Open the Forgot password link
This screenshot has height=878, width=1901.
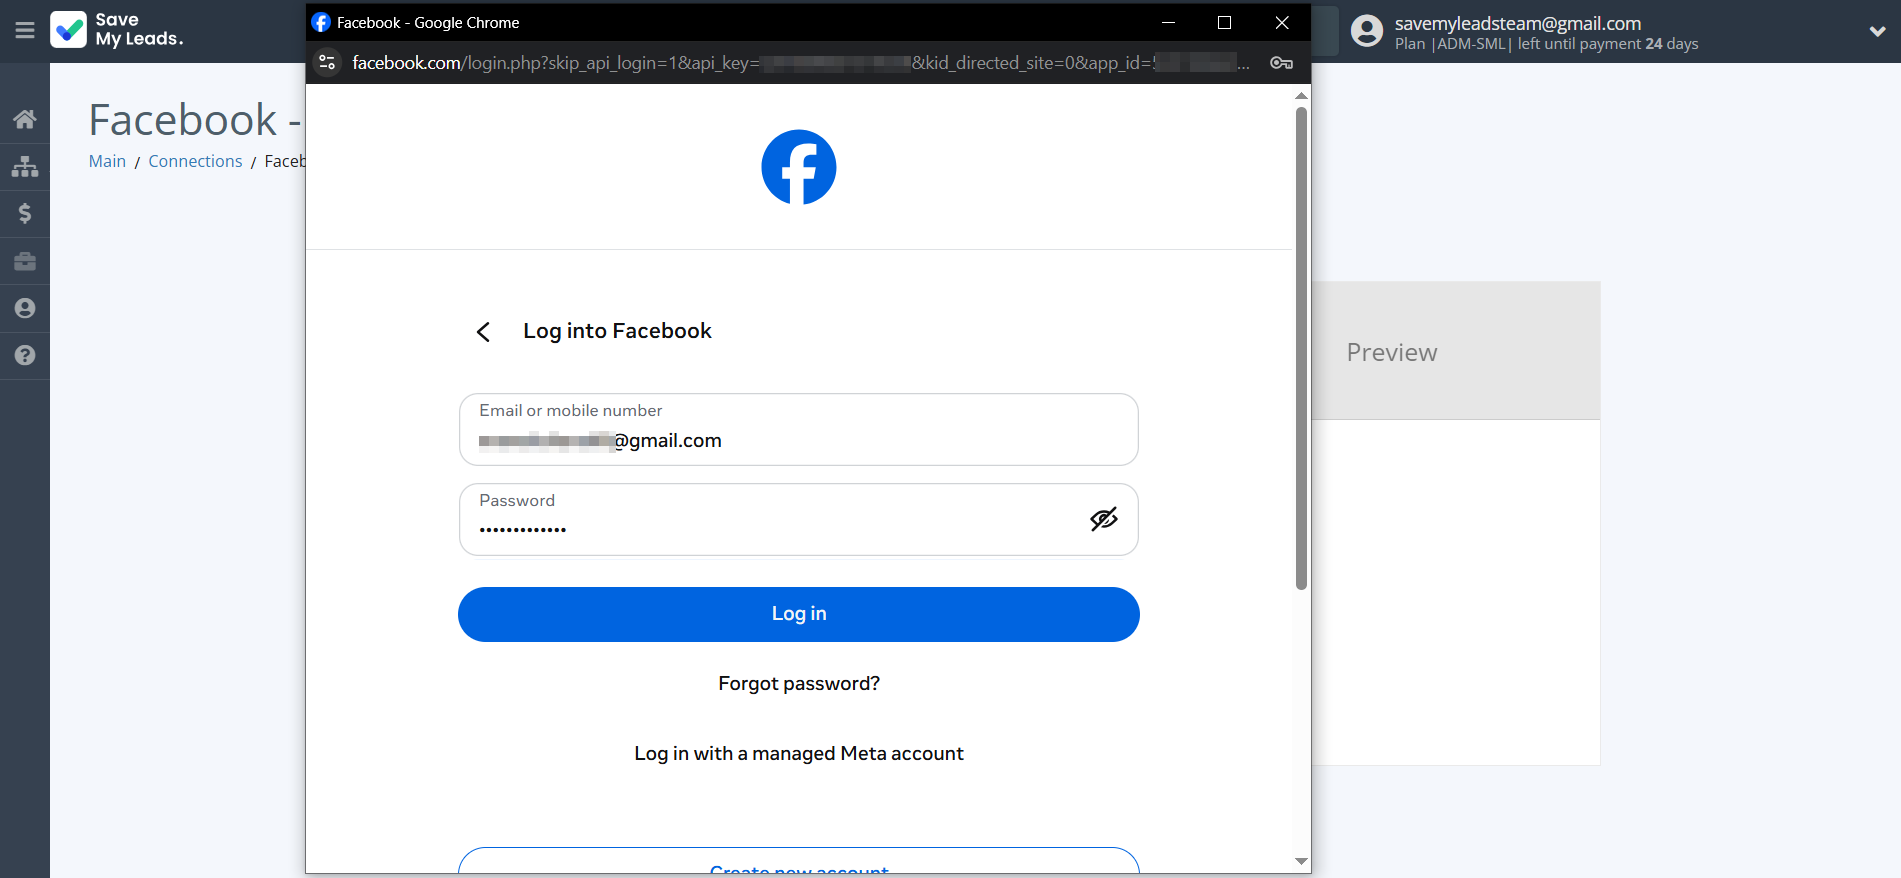[x=798, y=683]
